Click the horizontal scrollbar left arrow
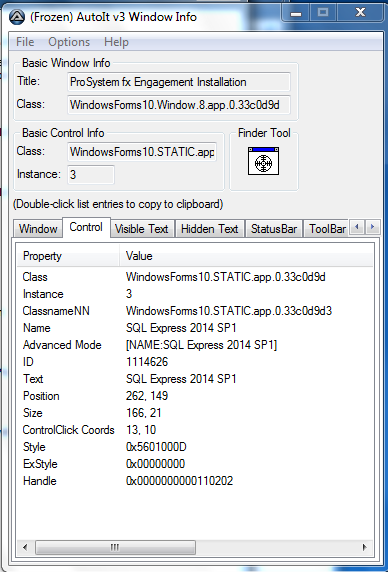Viewport: 388px width, 572px height. point(25,547)
